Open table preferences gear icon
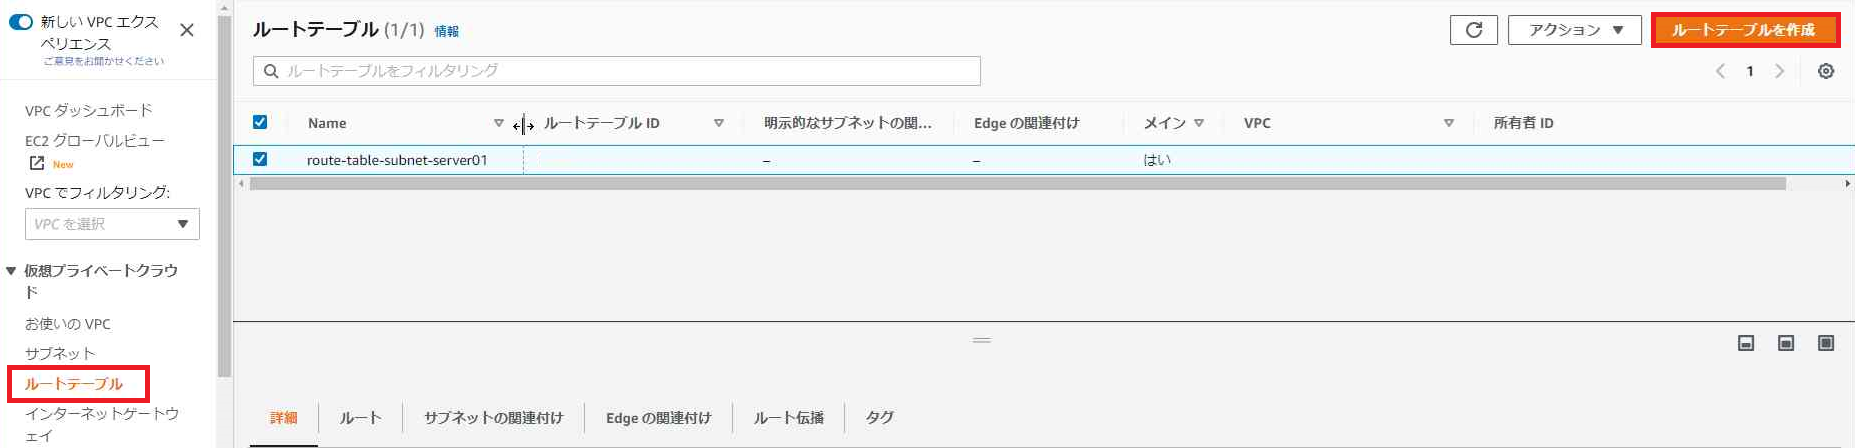This screenshot has height=448, width=1855. pos(1826,71)
